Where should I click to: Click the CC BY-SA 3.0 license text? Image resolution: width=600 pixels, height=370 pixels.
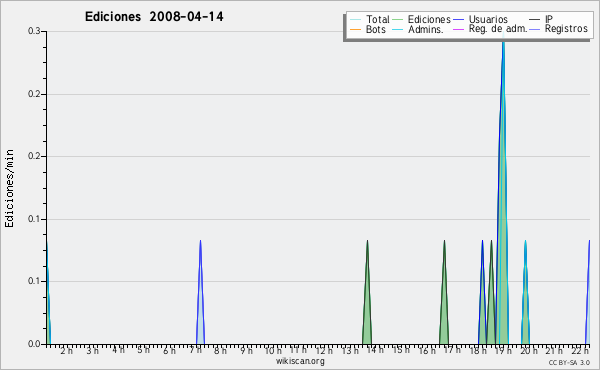coord(569,363)
